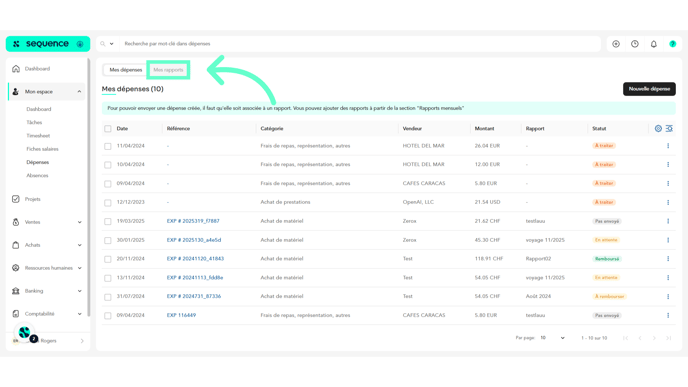
Task: Open the Projets icon in sidebar
Action: click(16, 199)
